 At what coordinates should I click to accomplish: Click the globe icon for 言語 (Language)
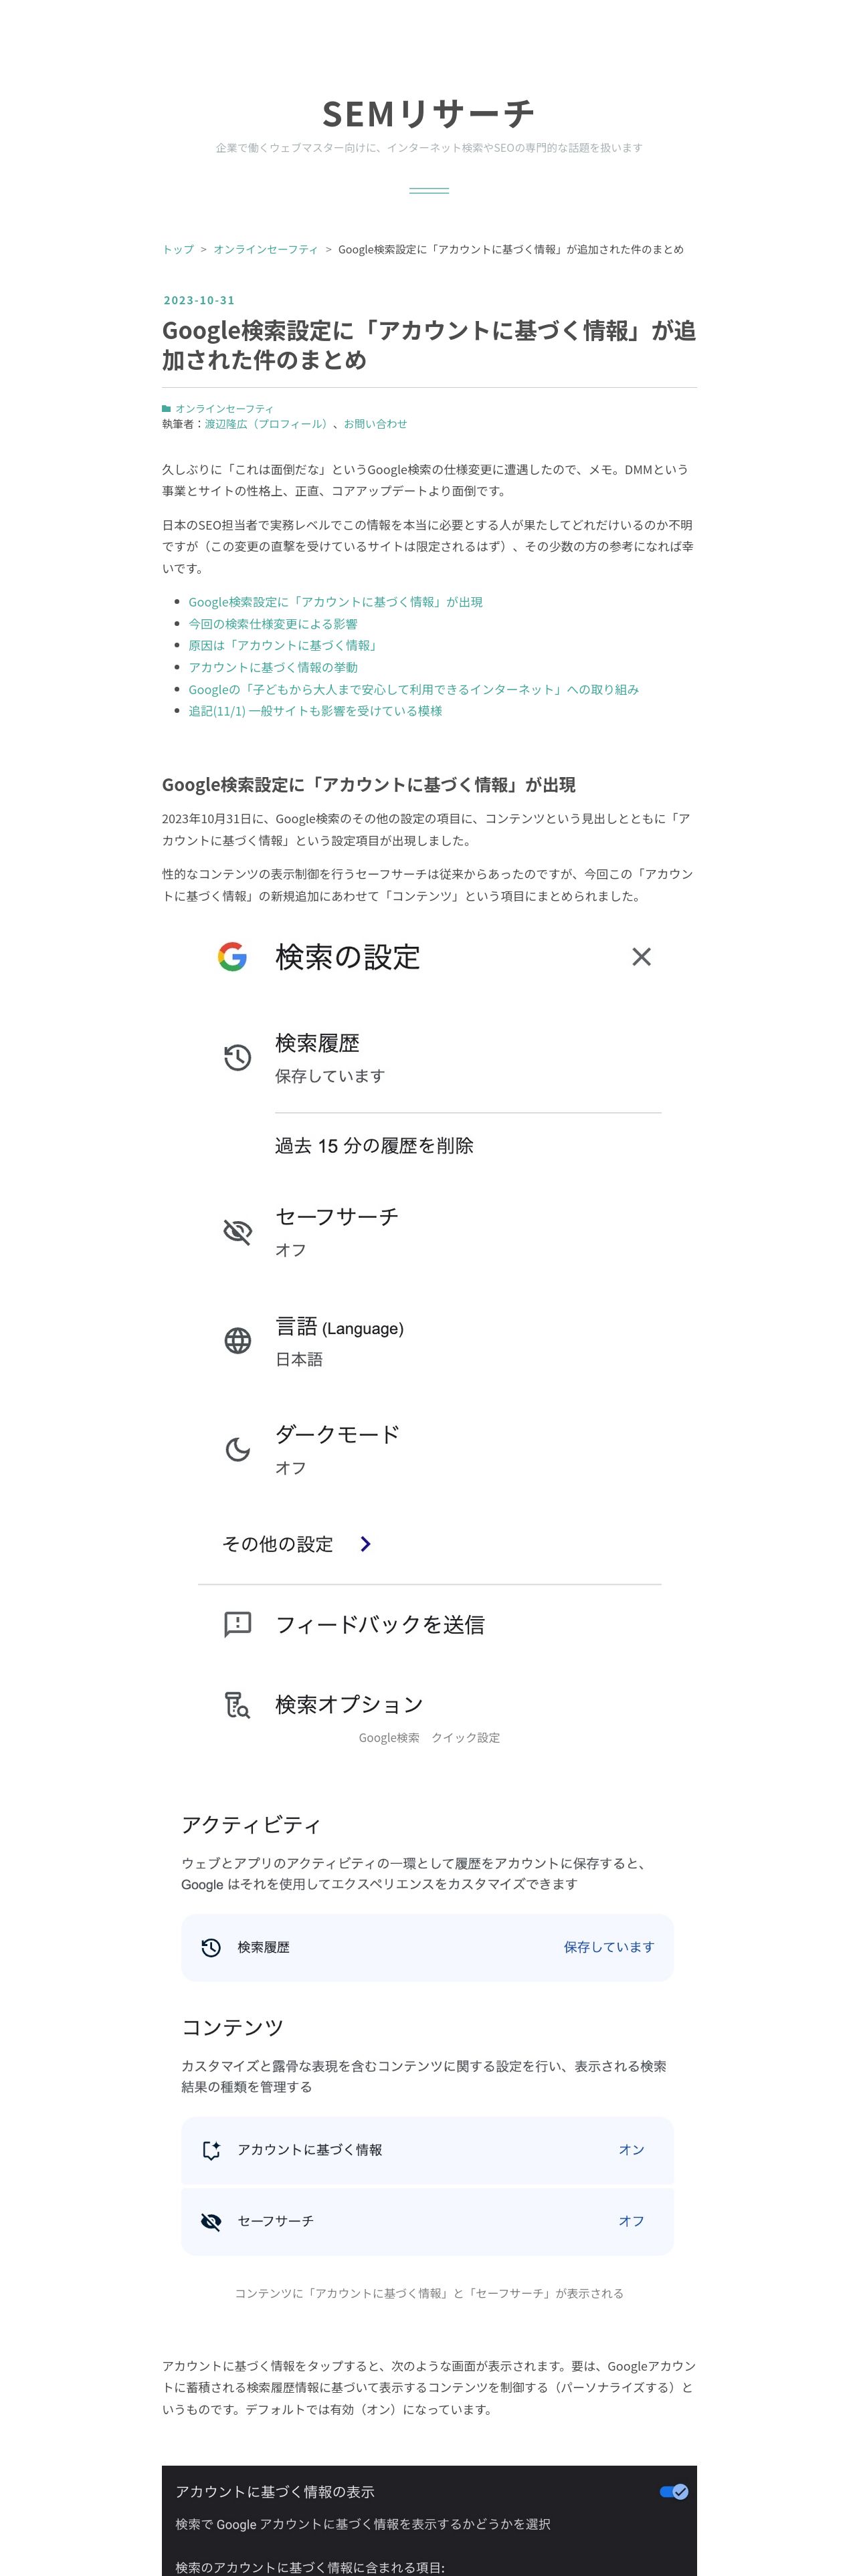click(x=237, y=1340)
